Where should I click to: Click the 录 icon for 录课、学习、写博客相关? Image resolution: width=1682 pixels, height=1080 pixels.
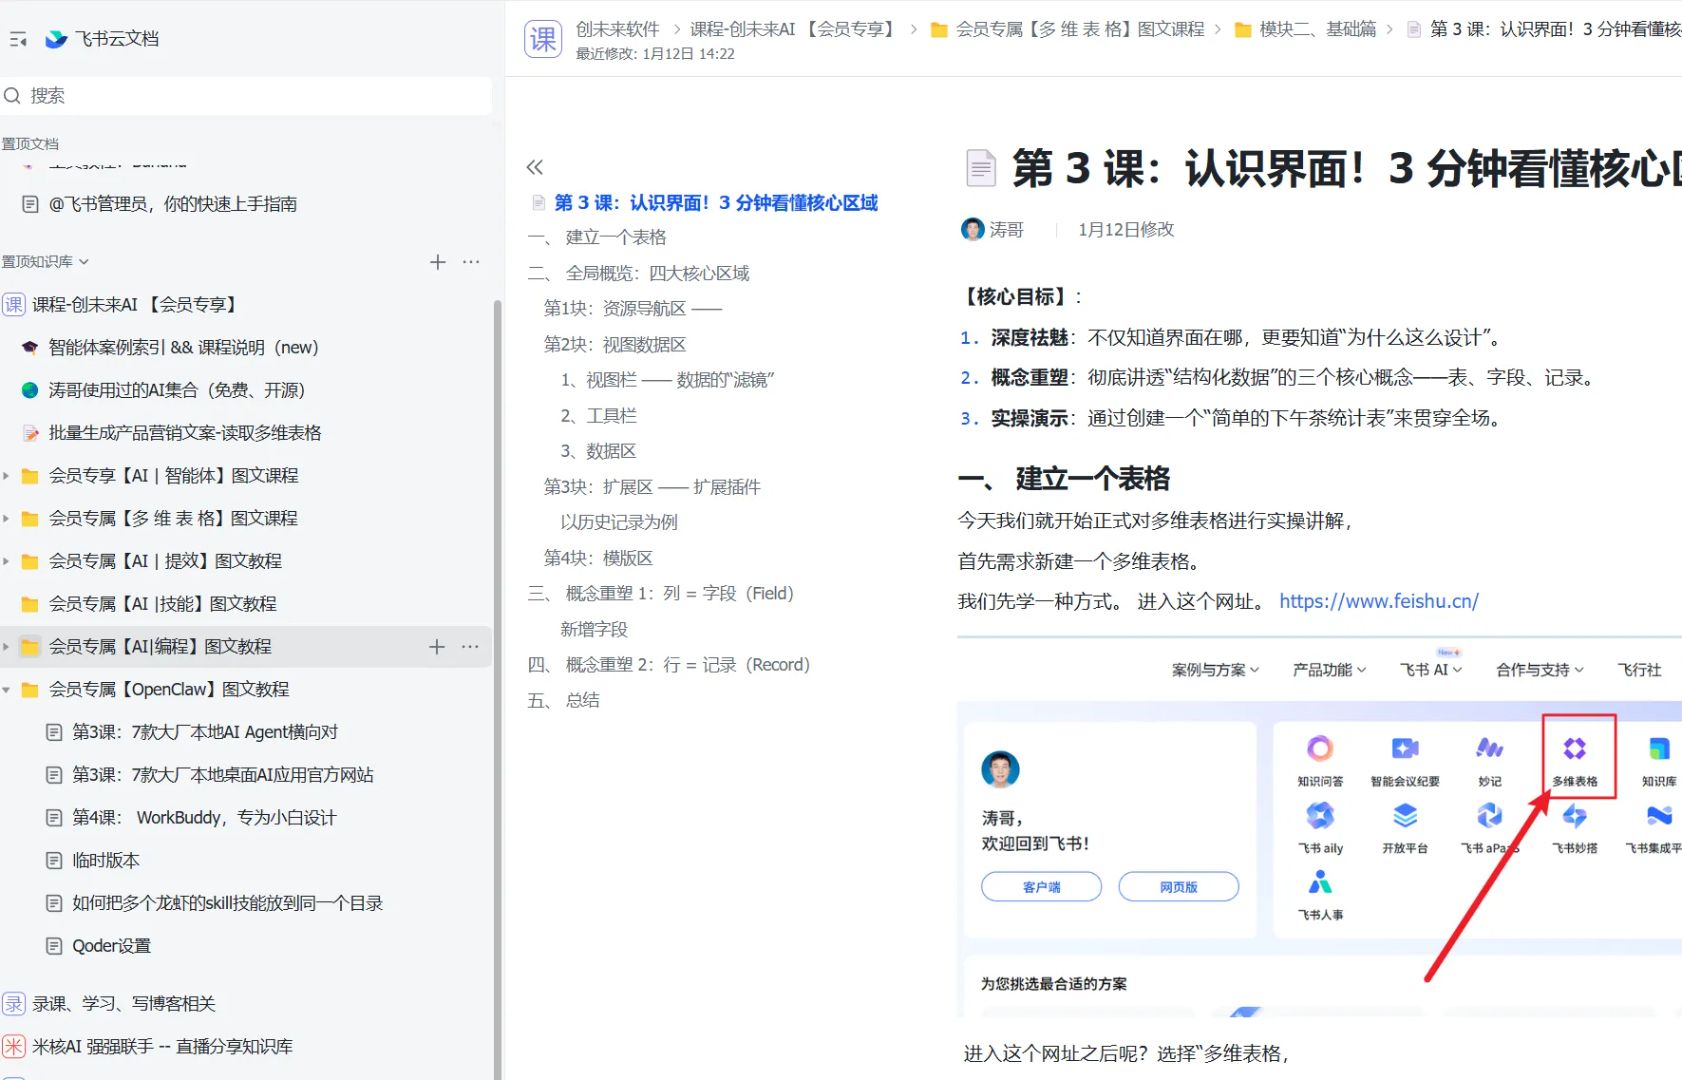pyautogui.click(x=14, y=1004)
